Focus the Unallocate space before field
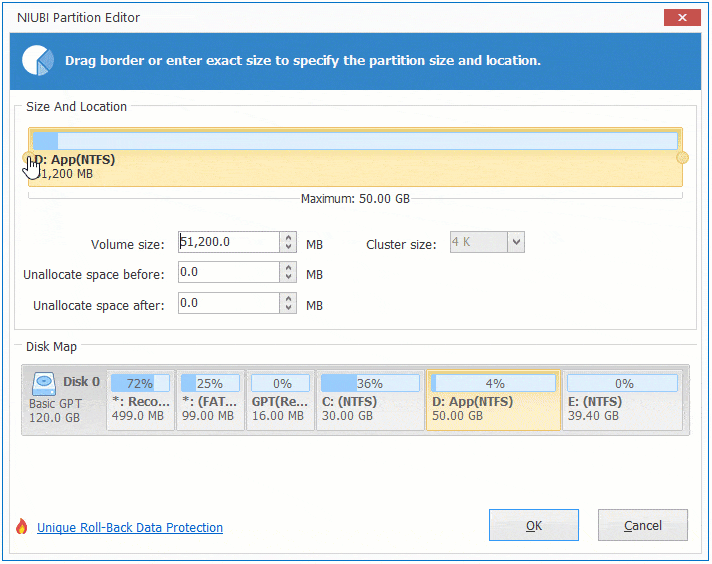 [228, 273]
